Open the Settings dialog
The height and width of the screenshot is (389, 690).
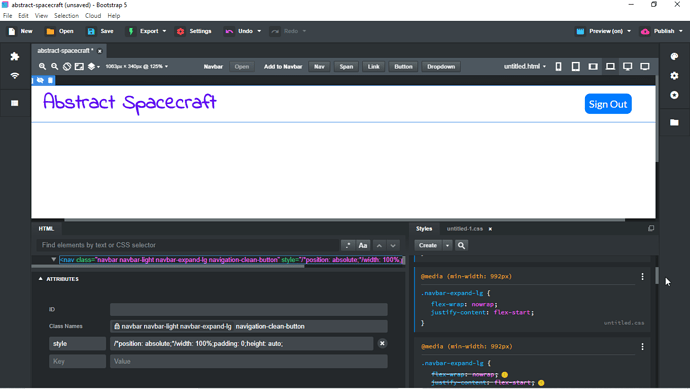click(194, 31)
